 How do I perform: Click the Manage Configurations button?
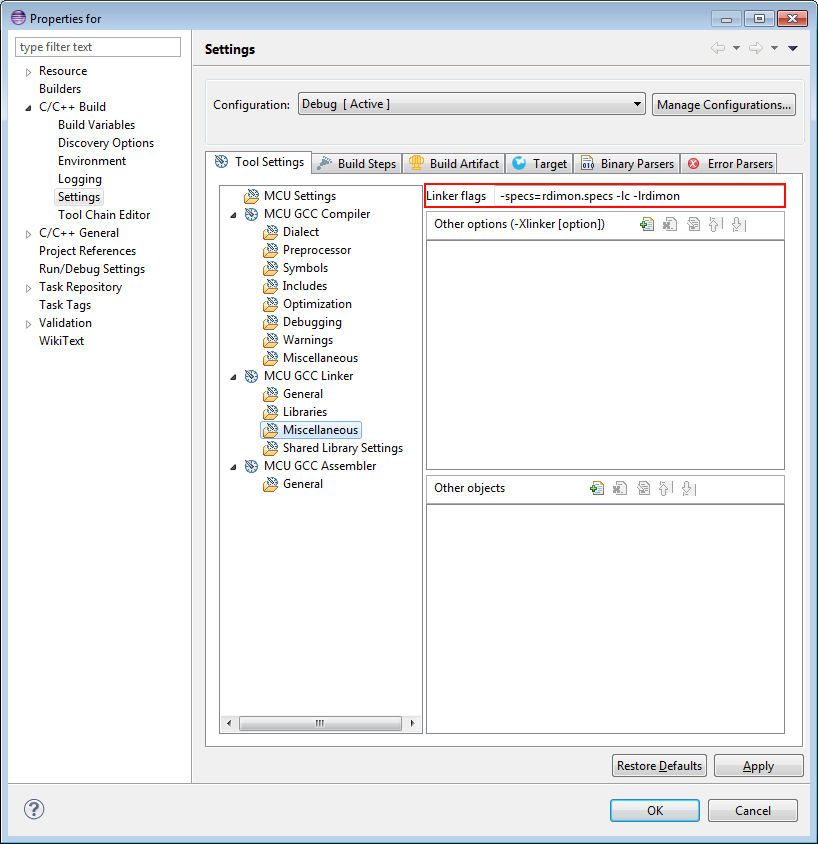click(x=724, y=104)
